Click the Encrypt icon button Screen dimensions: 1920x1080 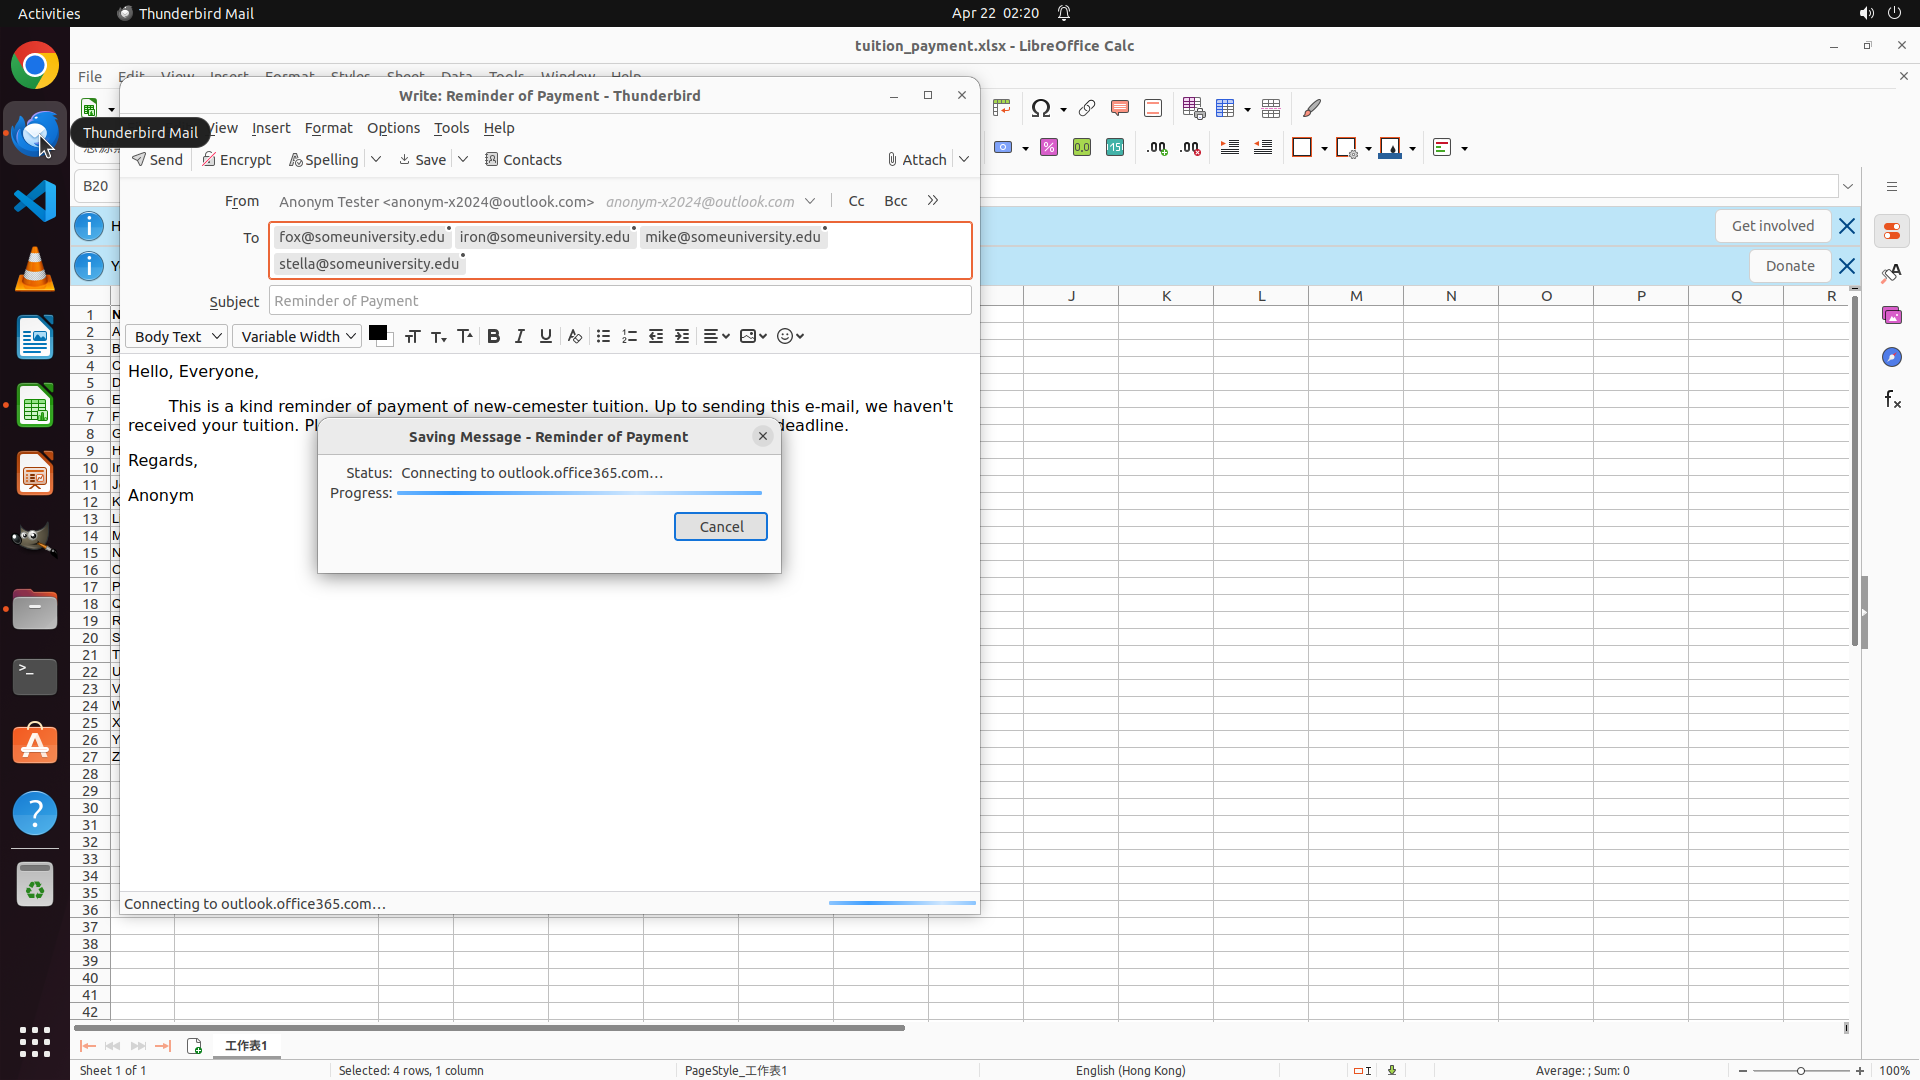(x=237, y=160)
